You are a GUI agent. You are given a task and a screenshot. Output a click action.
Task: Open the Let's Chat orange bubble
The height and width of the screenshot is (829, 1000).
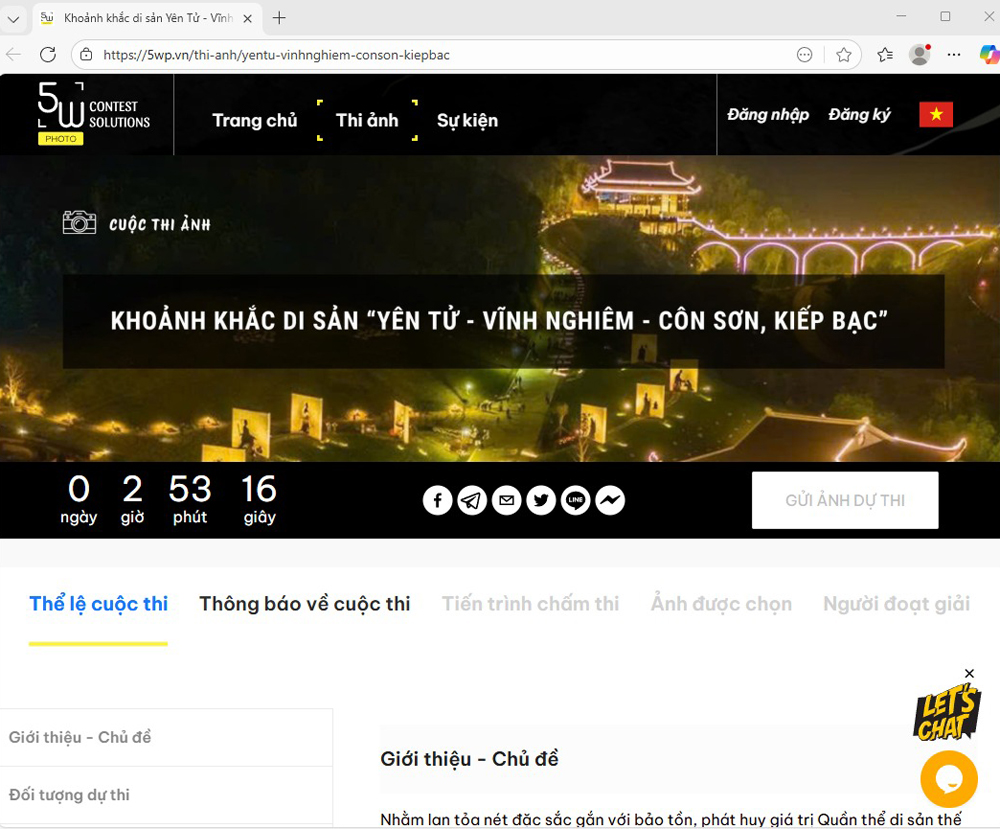point(948,778)
